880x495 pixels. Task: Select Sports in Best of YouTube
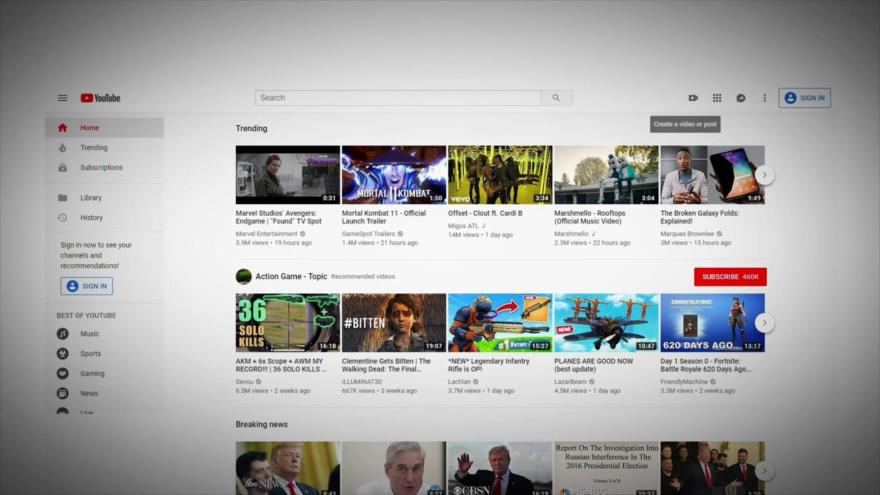click(104, 354)
